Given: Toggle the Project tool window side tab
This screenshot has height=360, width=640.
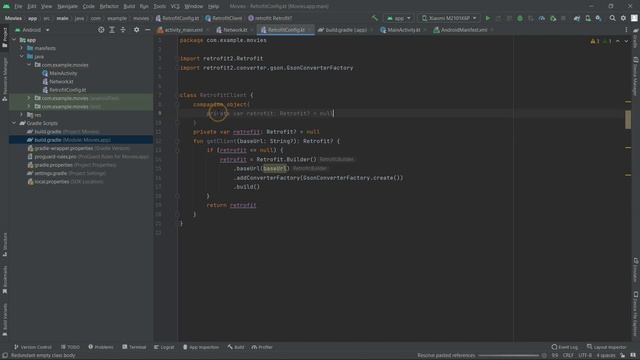Looking at the screenshot, I should coord(5,38).
